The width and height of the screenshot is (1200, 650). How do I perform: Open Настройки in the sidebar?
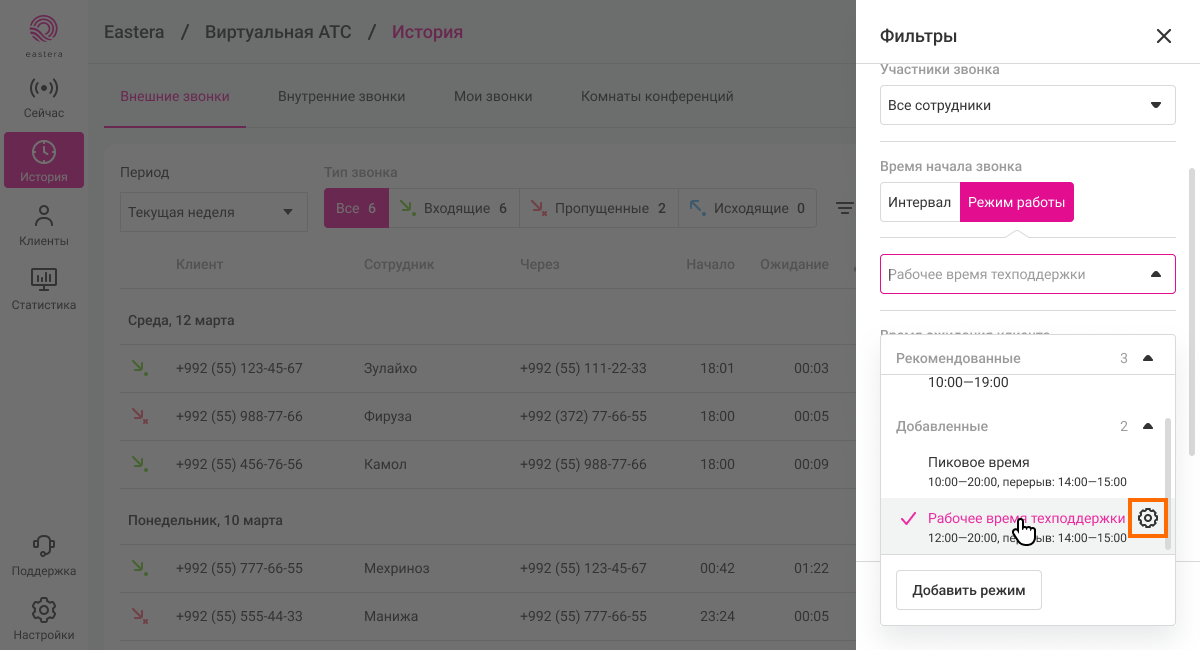(44, 619)
